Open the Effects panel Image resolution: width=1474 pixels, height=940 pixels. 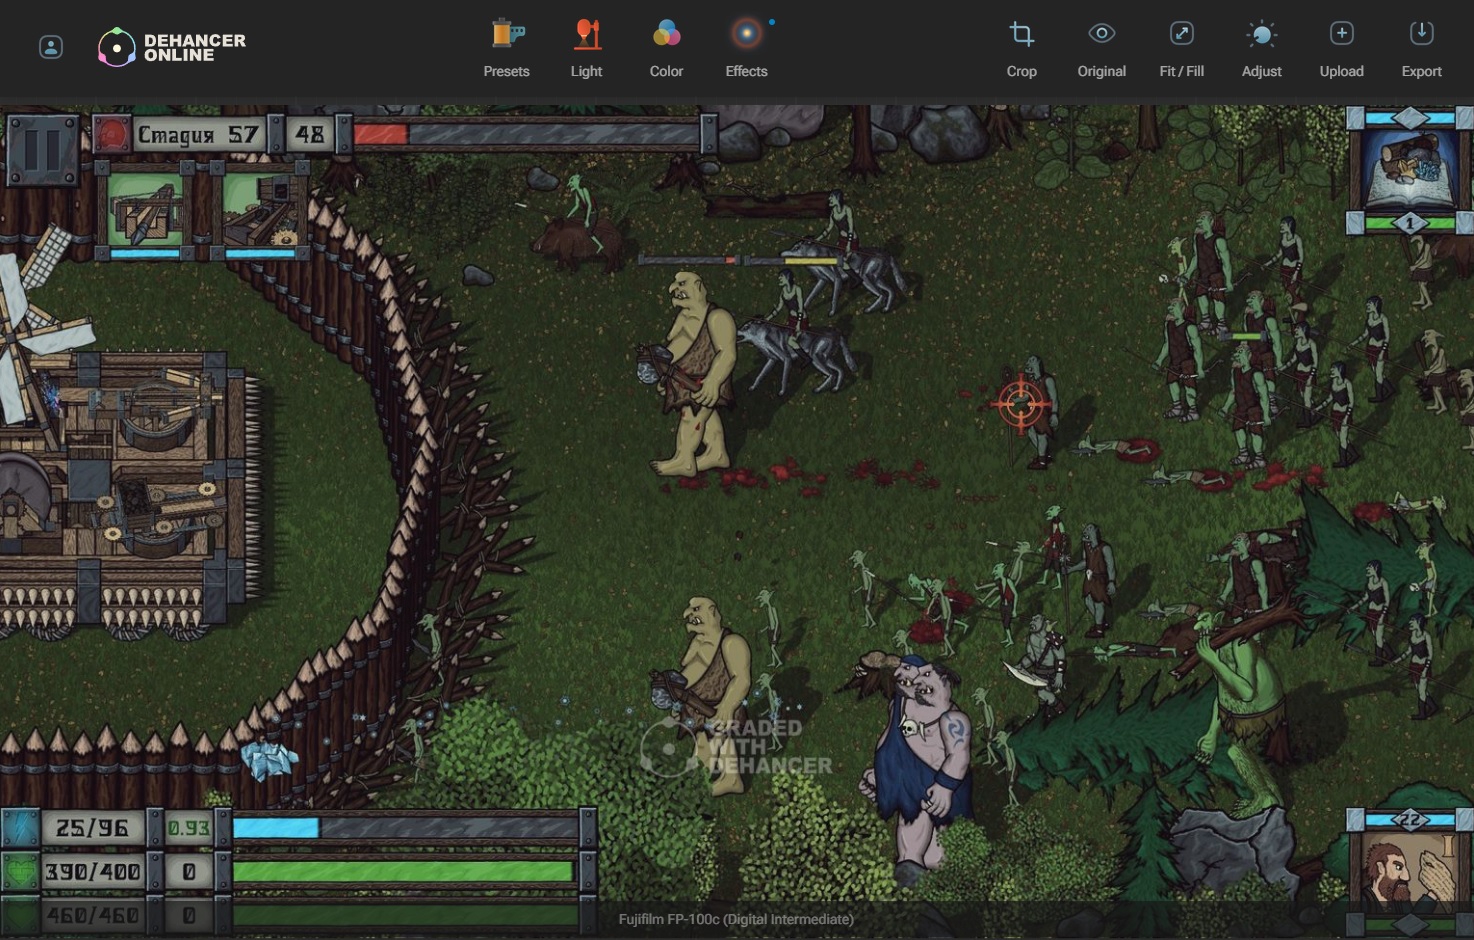pyautogui.click(x=747, y=48)
